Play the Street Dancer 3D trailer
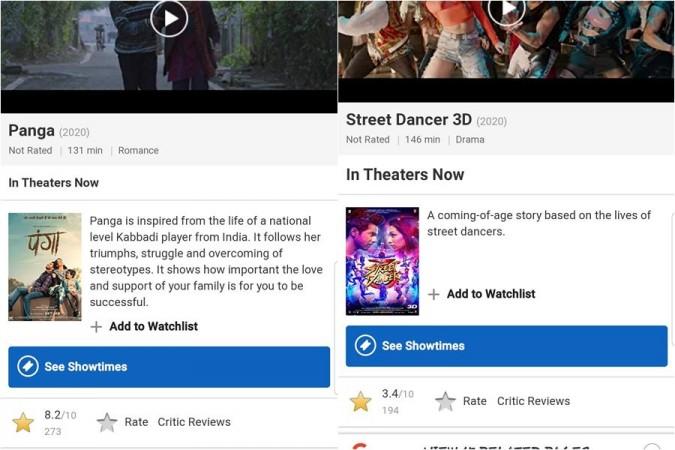 pyautogui.click(x=506, y=10)
